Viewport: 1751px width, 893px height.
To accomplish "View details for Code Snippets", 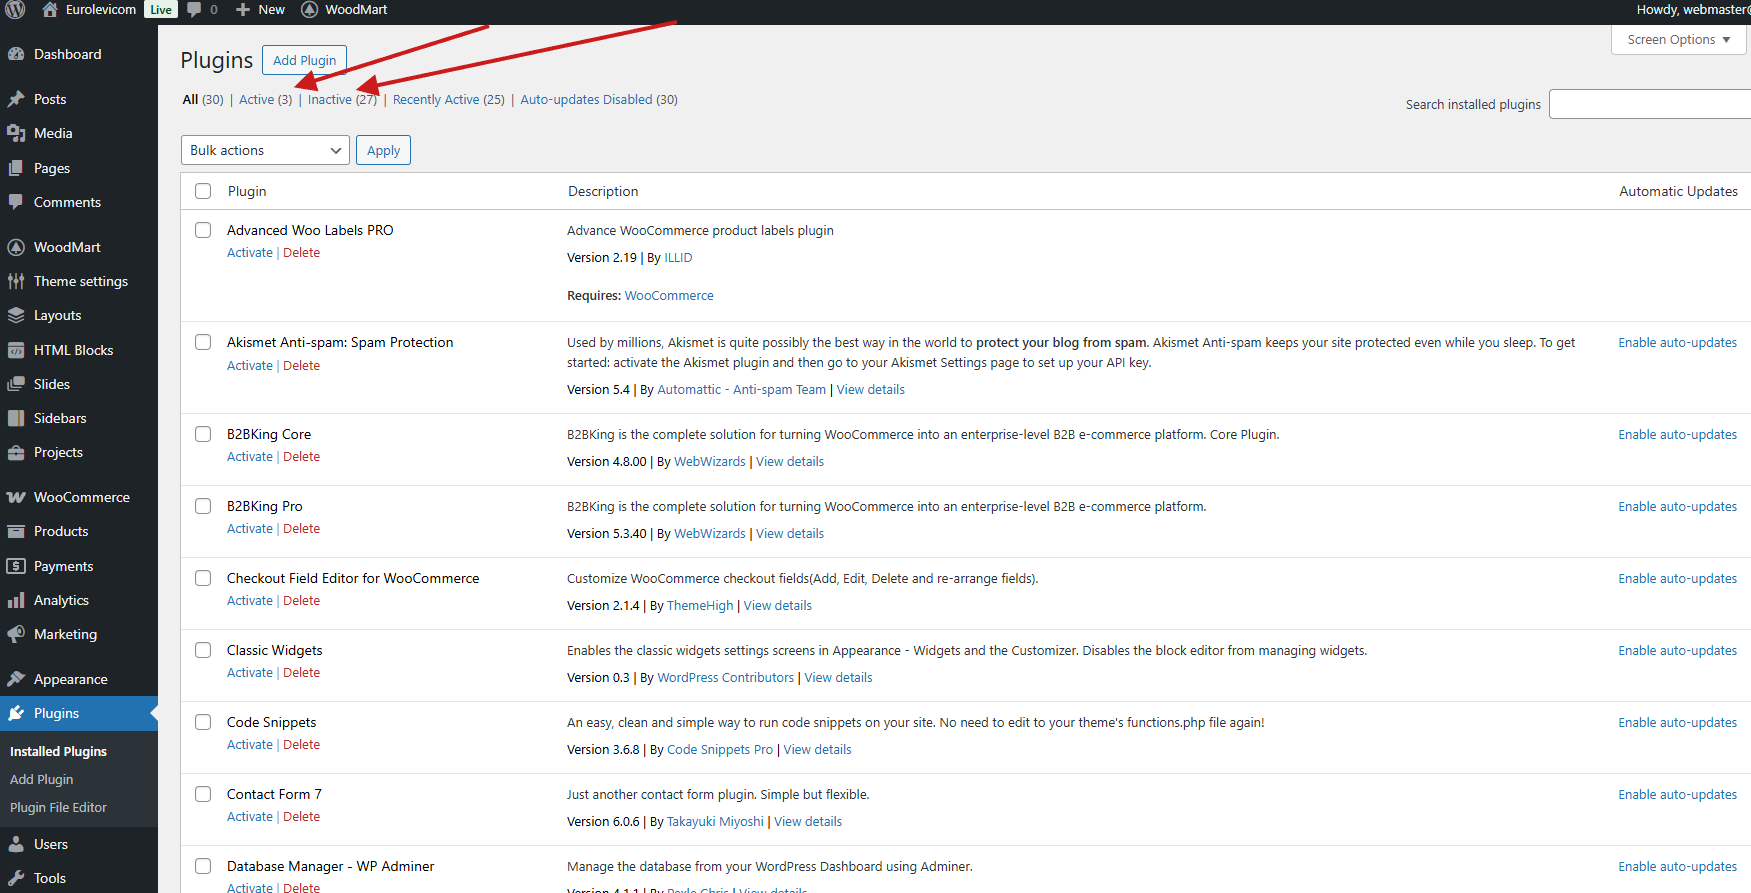I will click(818, 749).
